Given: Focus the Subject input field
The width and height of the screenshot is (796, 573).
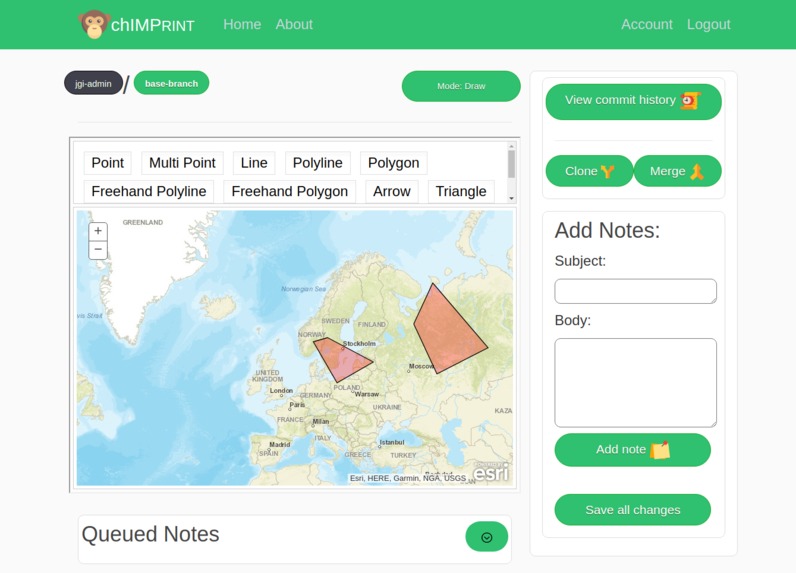Looking at the screenshot, I should pos(636,291).
